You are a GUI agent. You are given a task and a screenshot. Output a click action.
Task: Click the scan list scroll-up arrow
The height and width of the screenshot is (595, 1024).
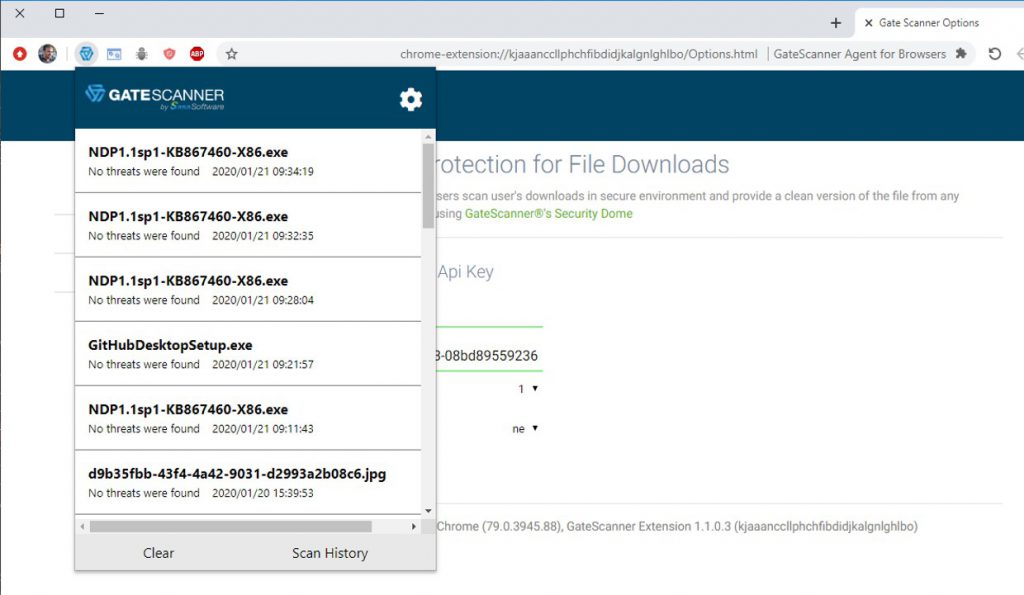(428, 137)
